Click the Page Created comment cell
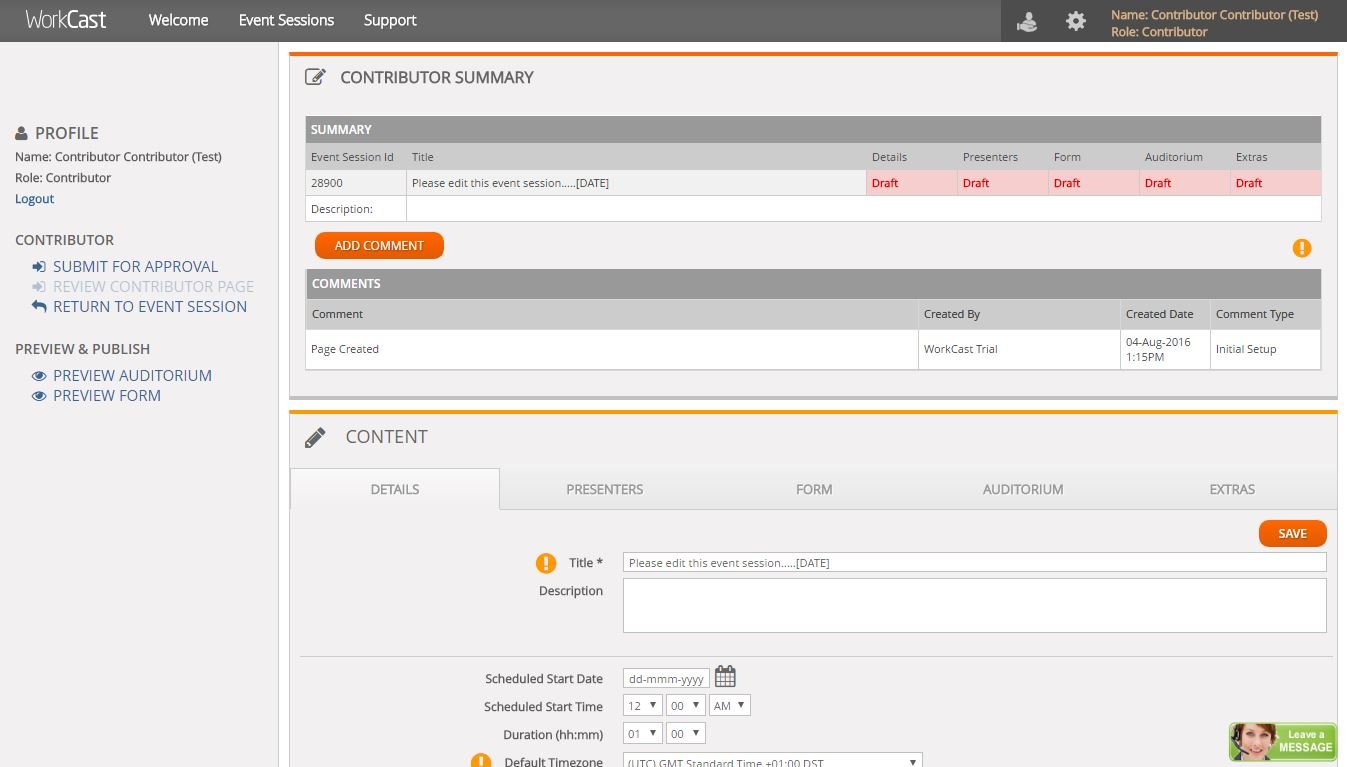 click(x=612, y=349)
